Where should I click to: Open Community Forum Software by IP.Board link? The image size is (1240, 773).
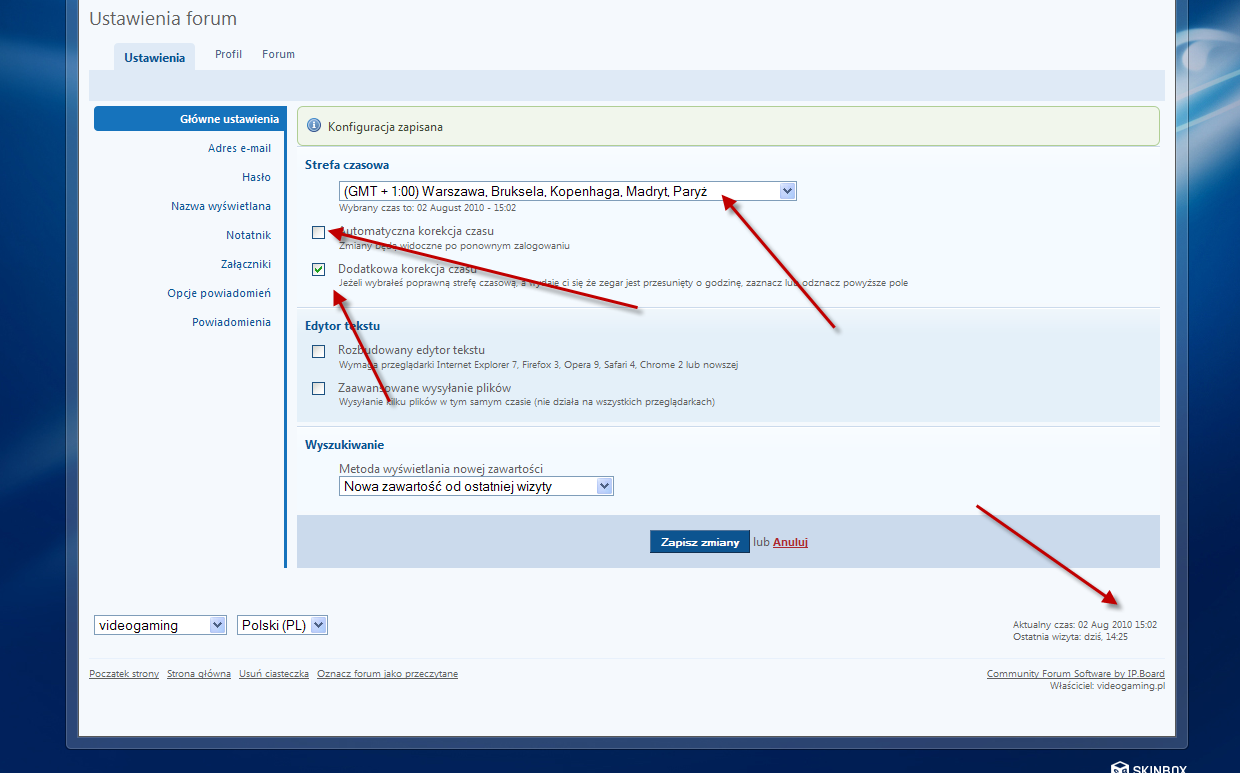1075,674
